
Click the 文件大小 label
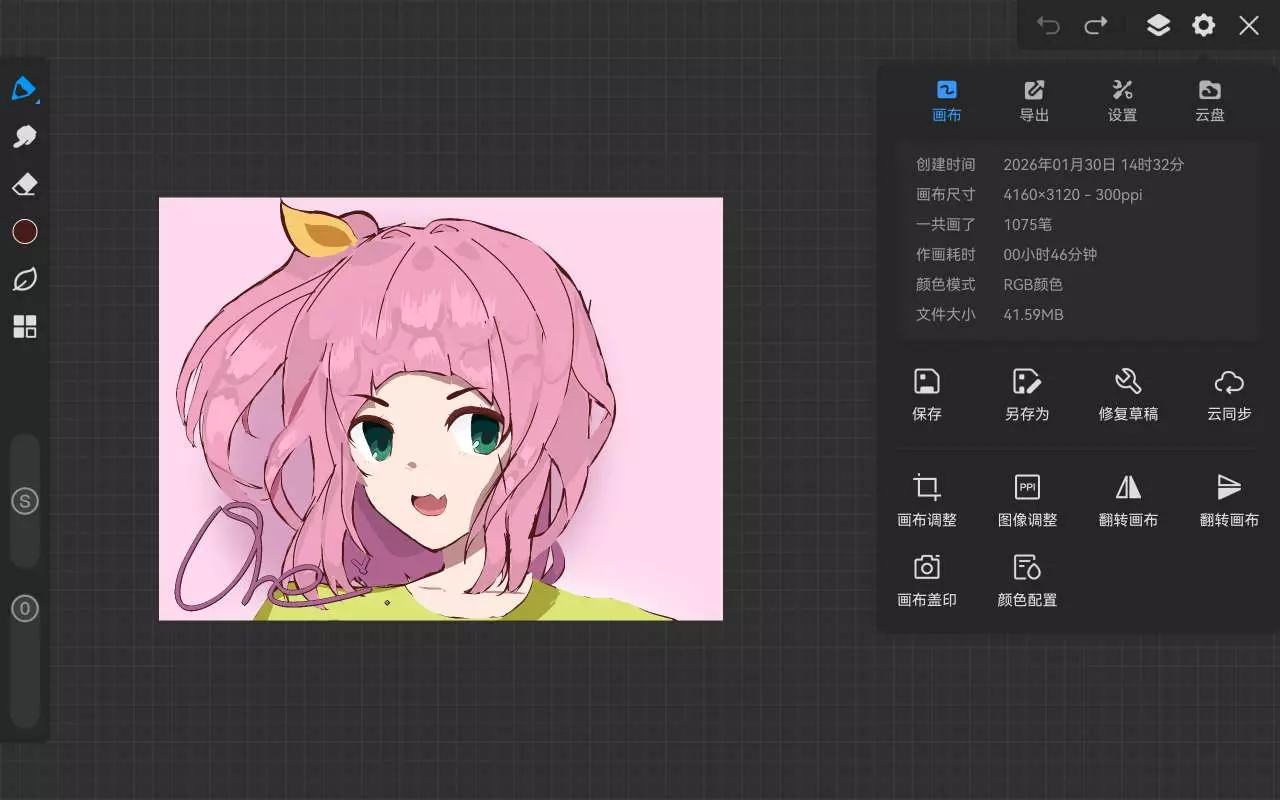pos(945,314)
